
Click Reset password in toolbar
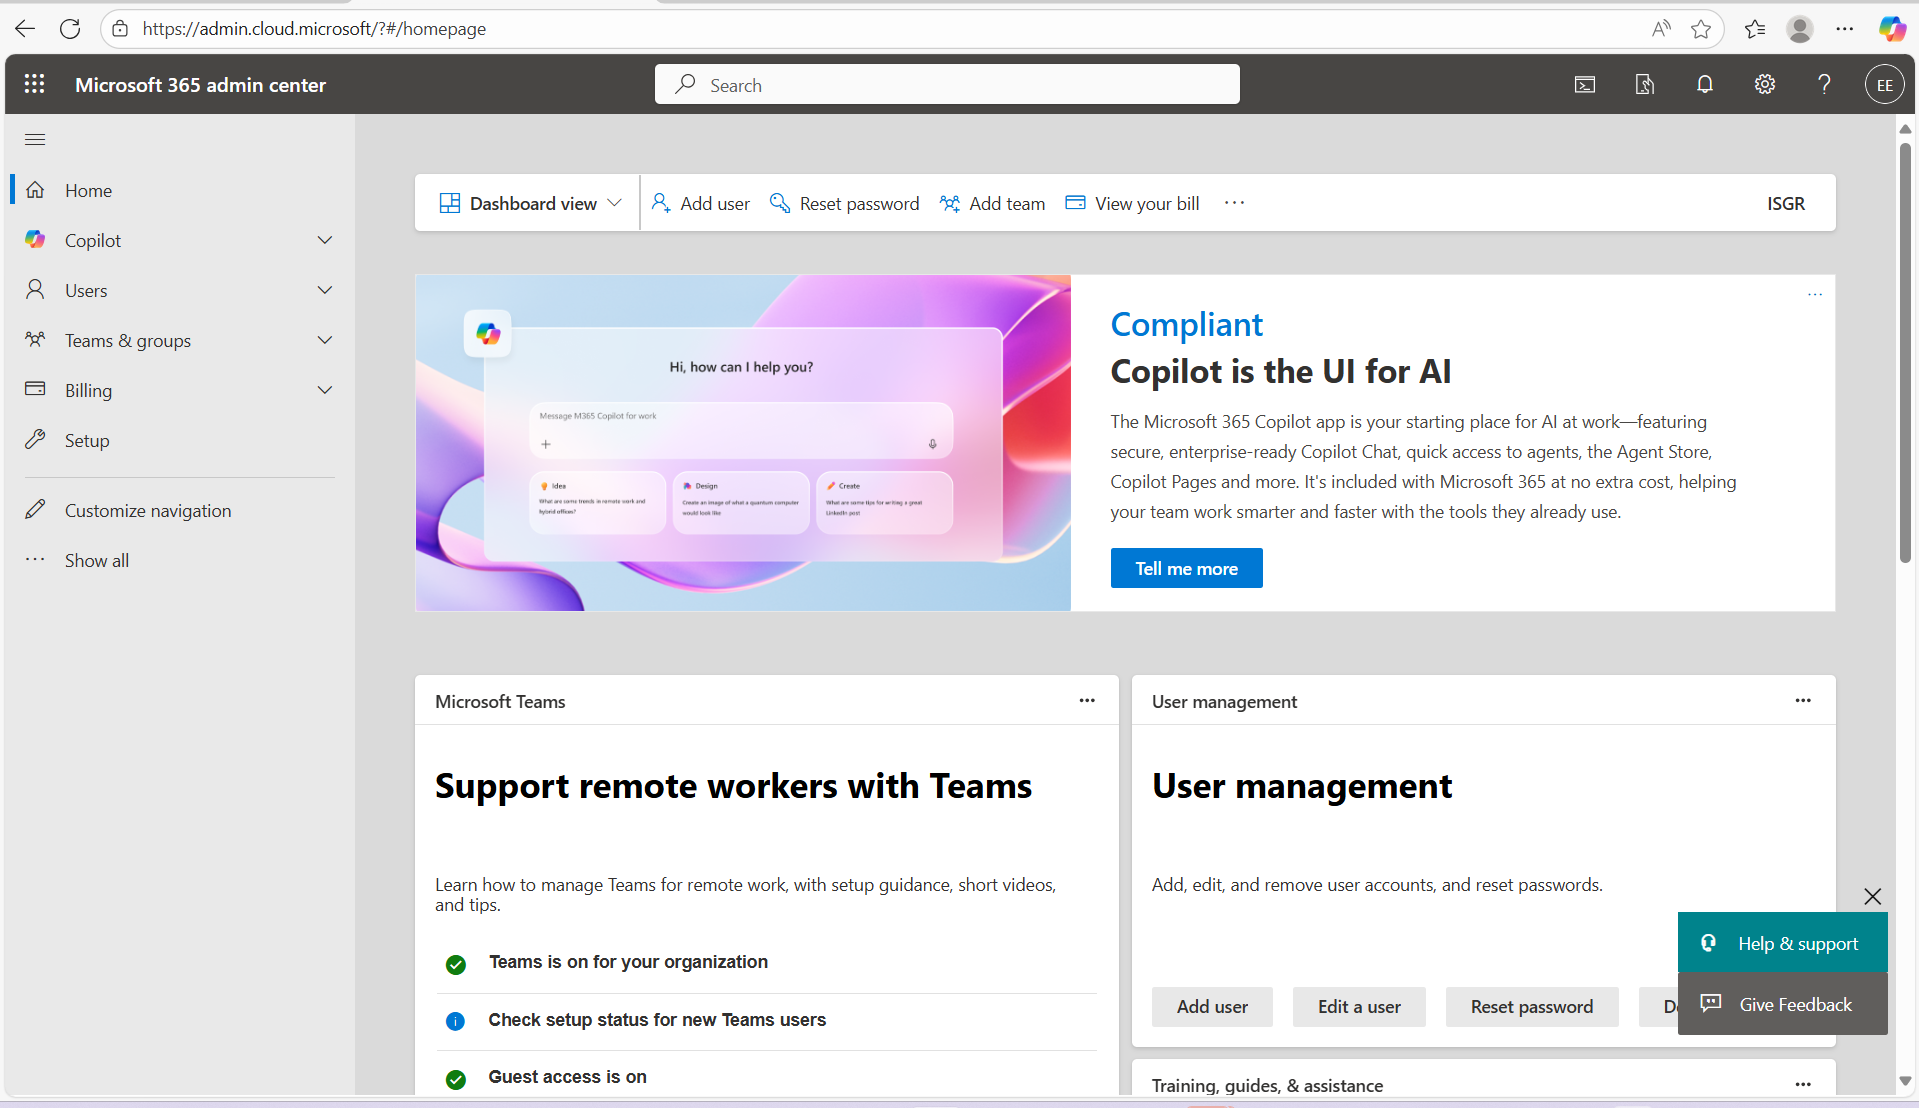click(845, 203)
